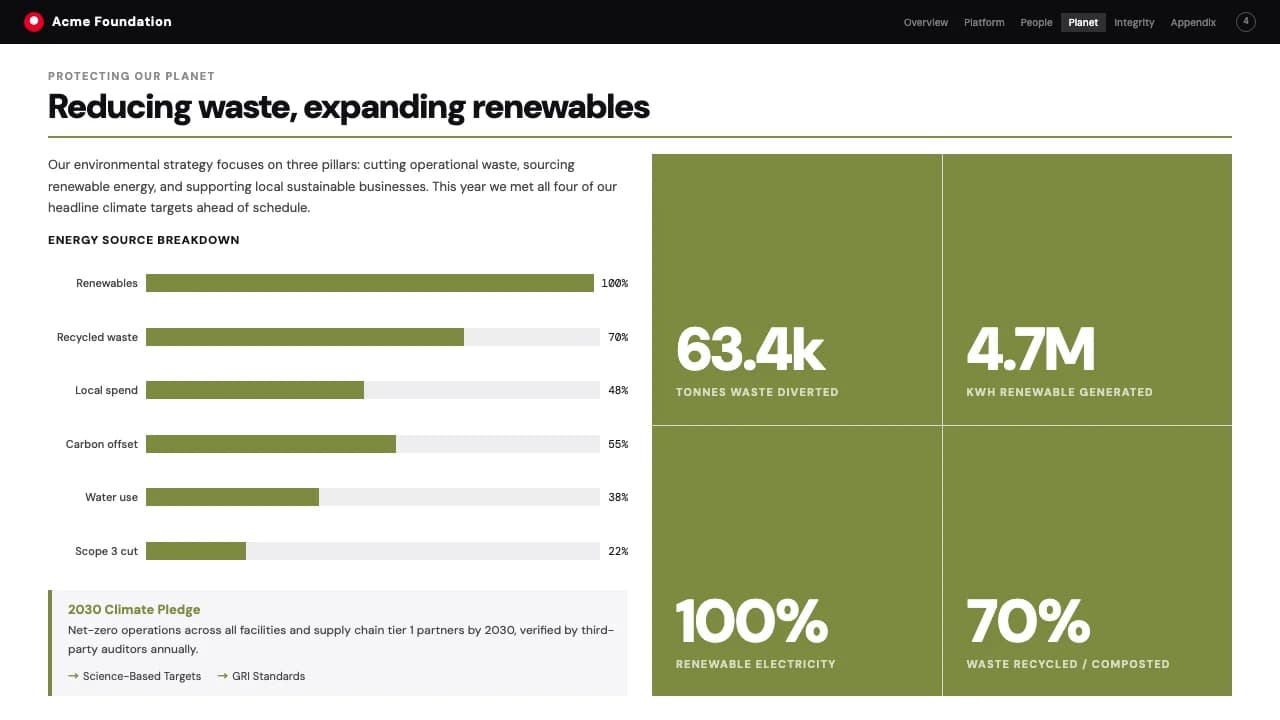Click the Recycled waste progress bar

click(x=372, y=337)
